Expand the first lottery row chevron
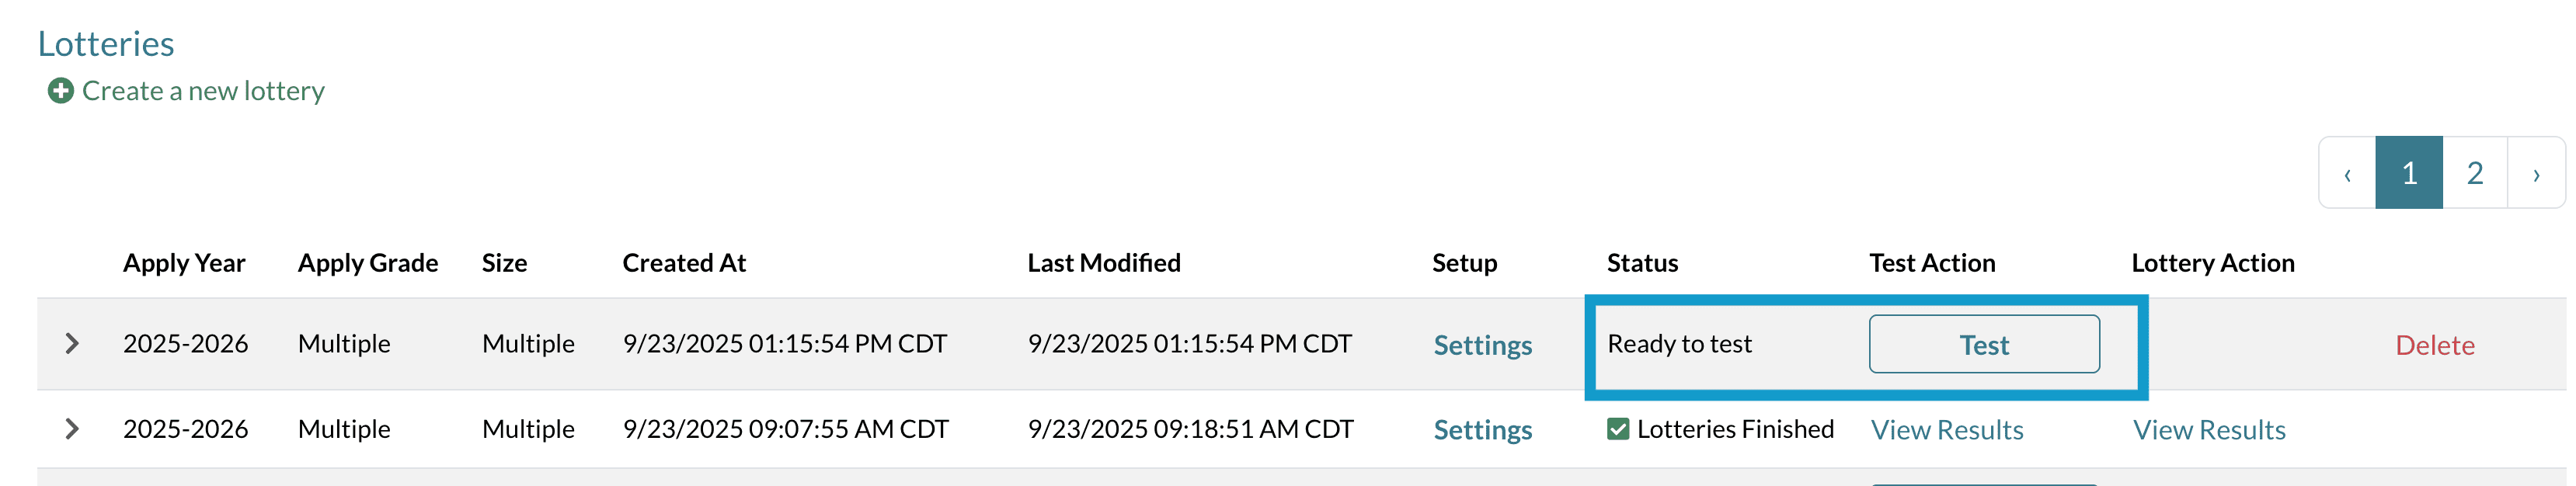 [x=72, y=344]
